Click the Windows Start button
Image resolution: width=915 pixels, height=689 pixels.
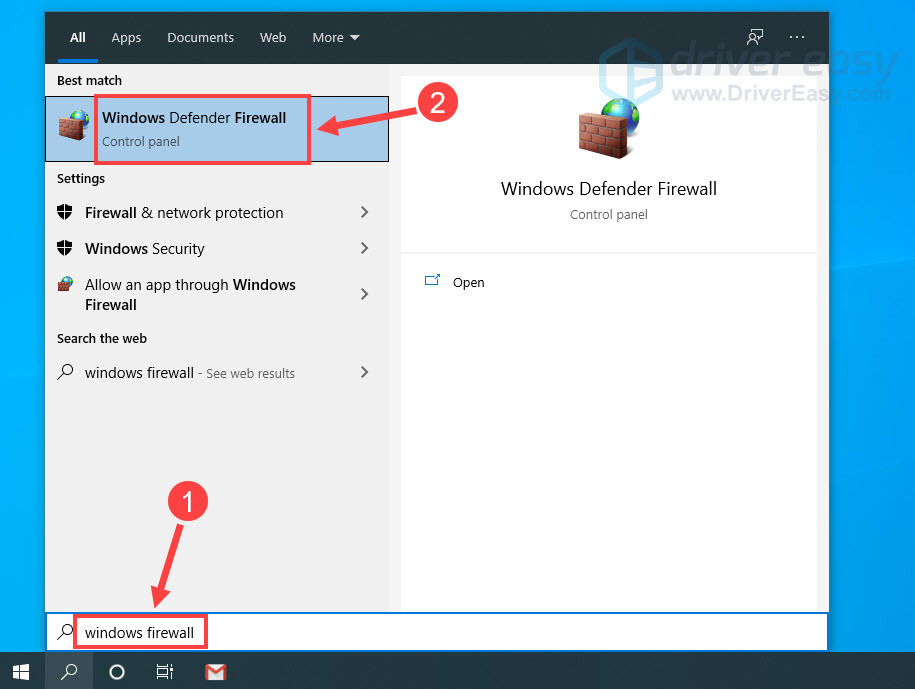click(21, 671)
